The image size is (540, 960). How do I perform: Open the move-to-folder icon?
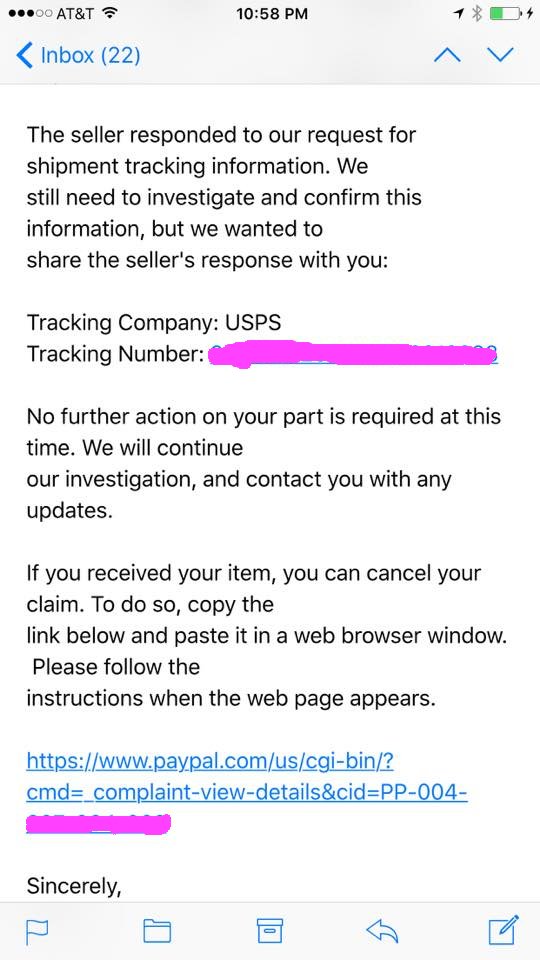[x=157, y=931]
